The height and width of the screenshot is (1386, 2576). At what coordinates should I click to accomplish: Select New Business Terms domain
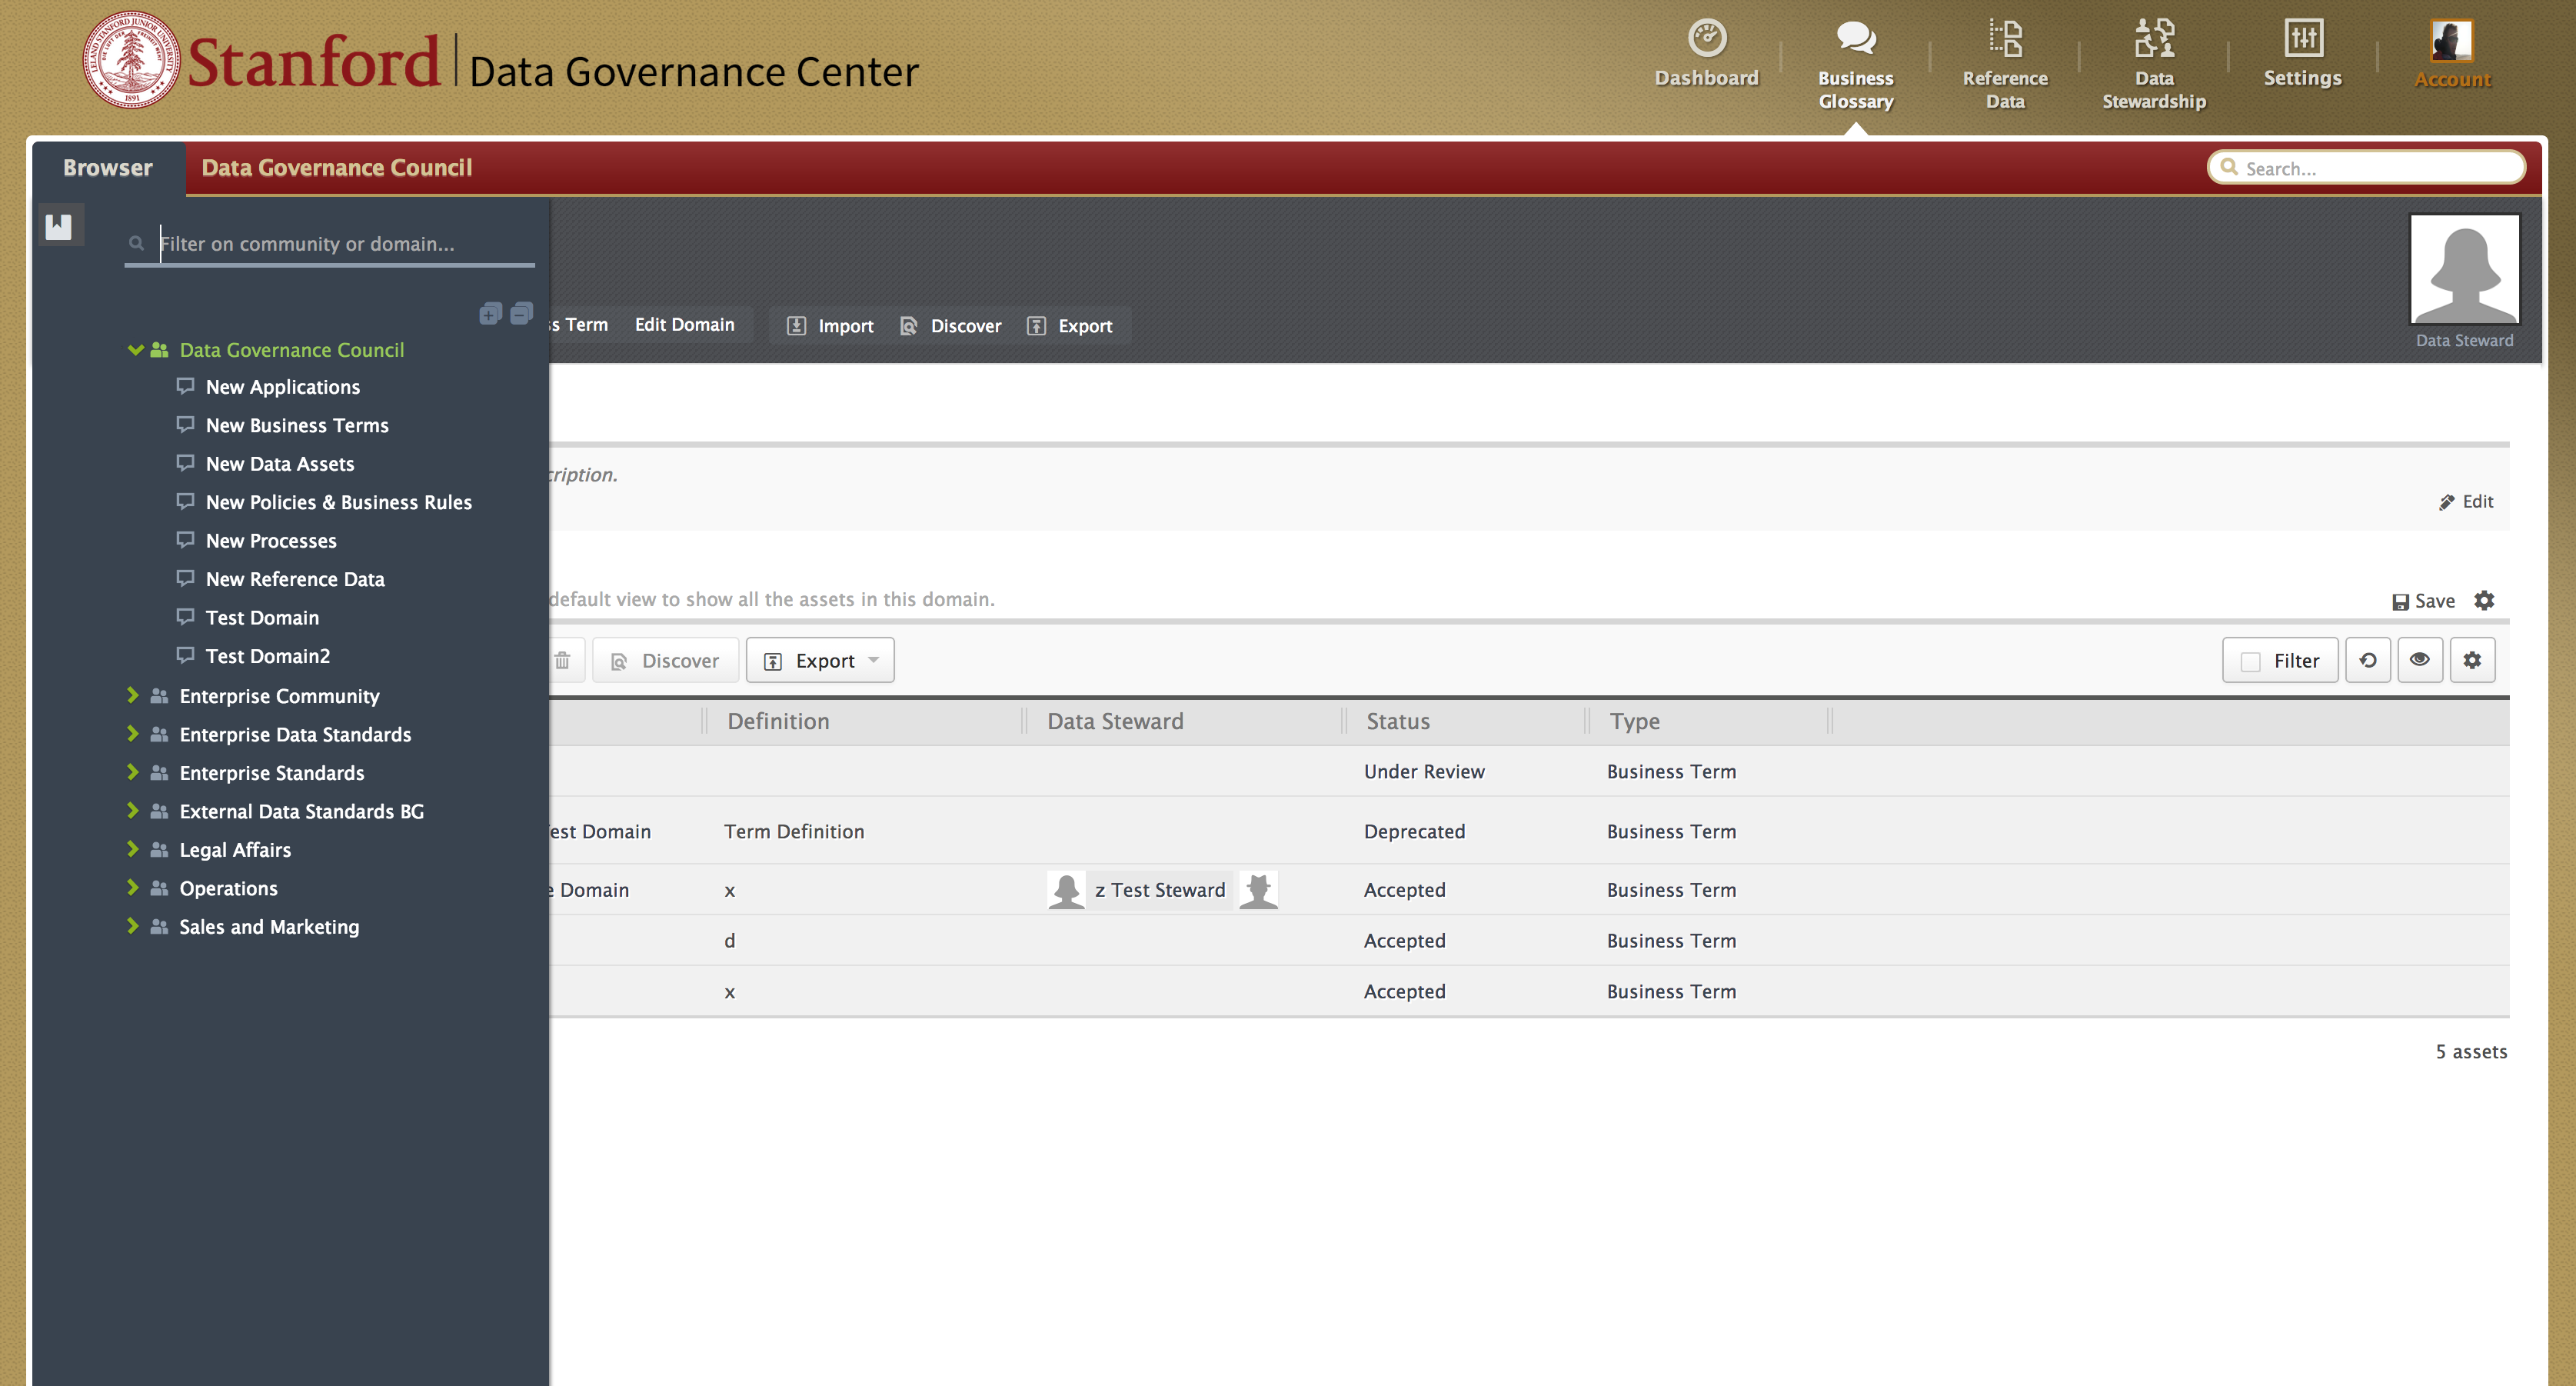(297, 425)
